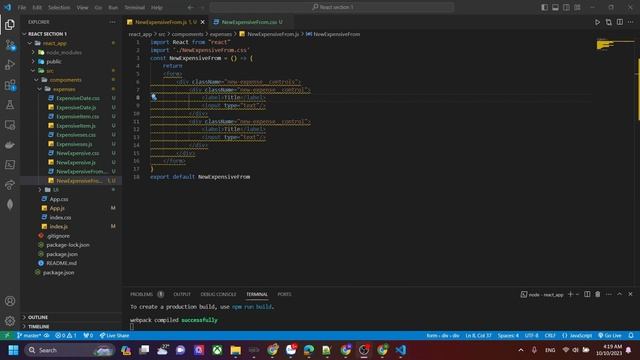
Task: Switch to the PORTS panel tab
Action: 284,294
